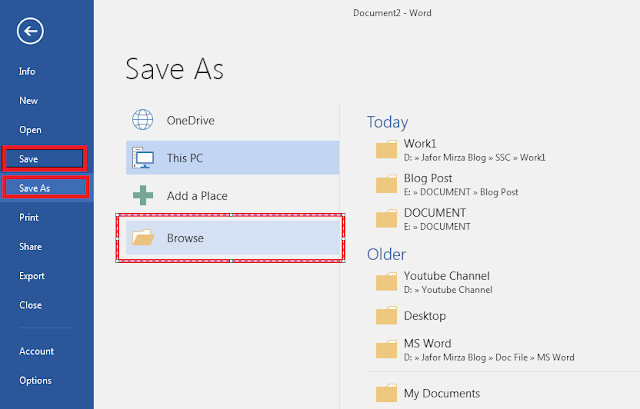
Task: Select This PC save location
Action: pos(232,158)
